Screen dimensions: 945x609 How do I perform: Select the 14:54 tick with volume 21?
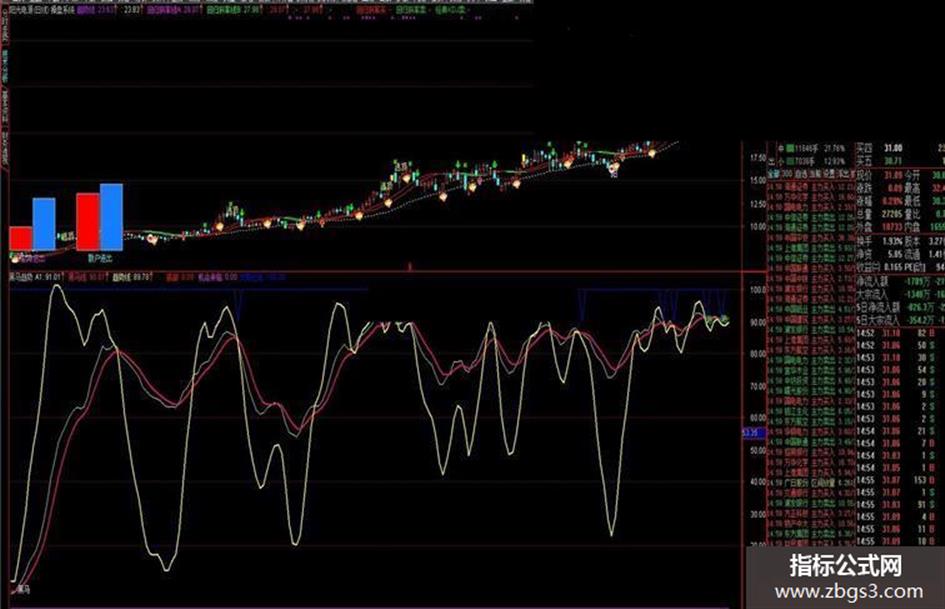click(900, 431)
